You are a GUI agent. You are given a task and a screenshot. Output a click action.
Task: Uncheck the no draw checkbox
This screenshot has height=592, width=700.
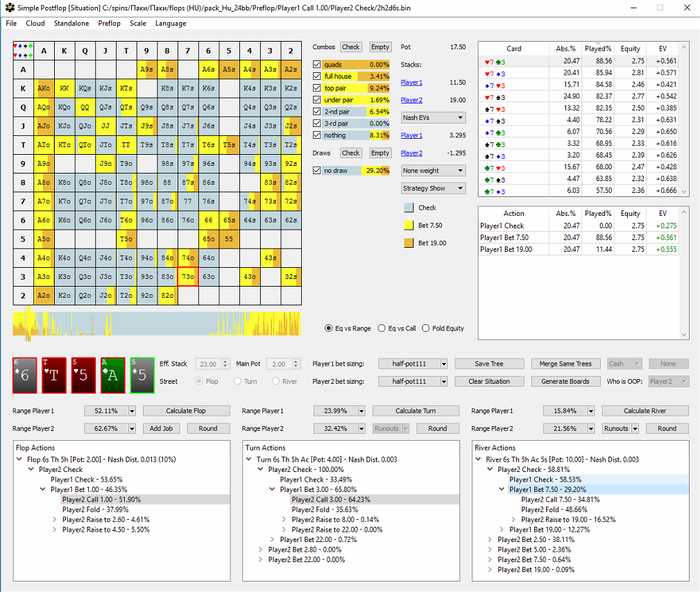[x=317, y=170]
